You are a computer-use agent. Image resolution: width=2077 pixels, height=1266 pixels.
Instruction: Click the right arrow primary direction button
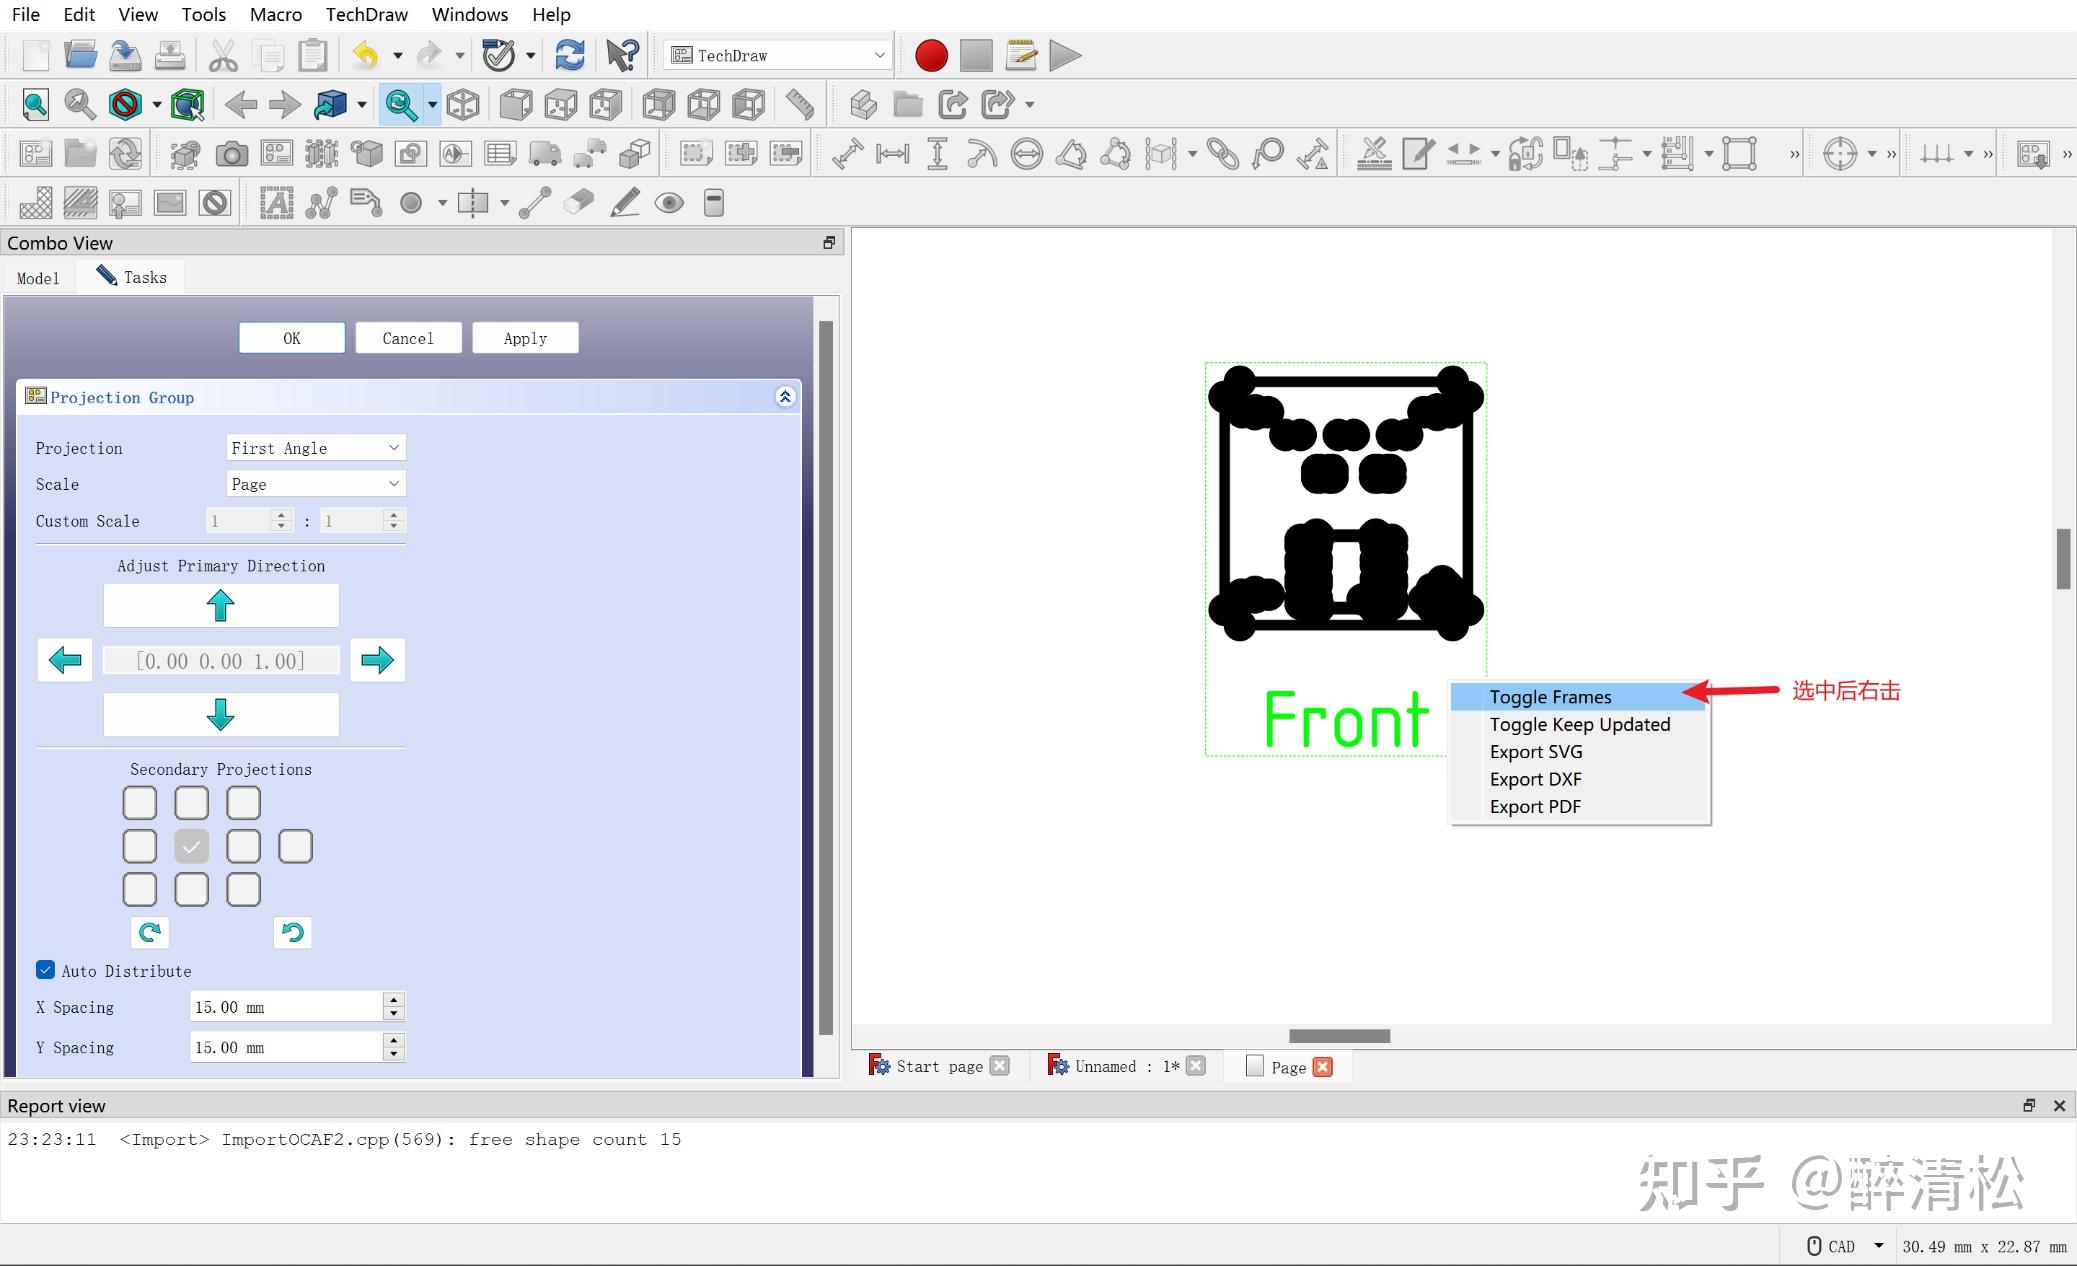pos(377,660)
